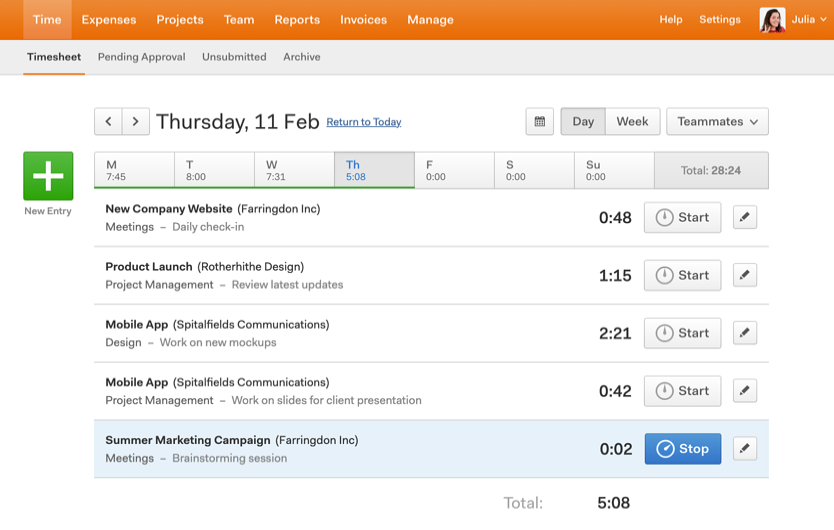Click the Return to Today link
This screenshot has height=530, width=834.
coord(364,122)
